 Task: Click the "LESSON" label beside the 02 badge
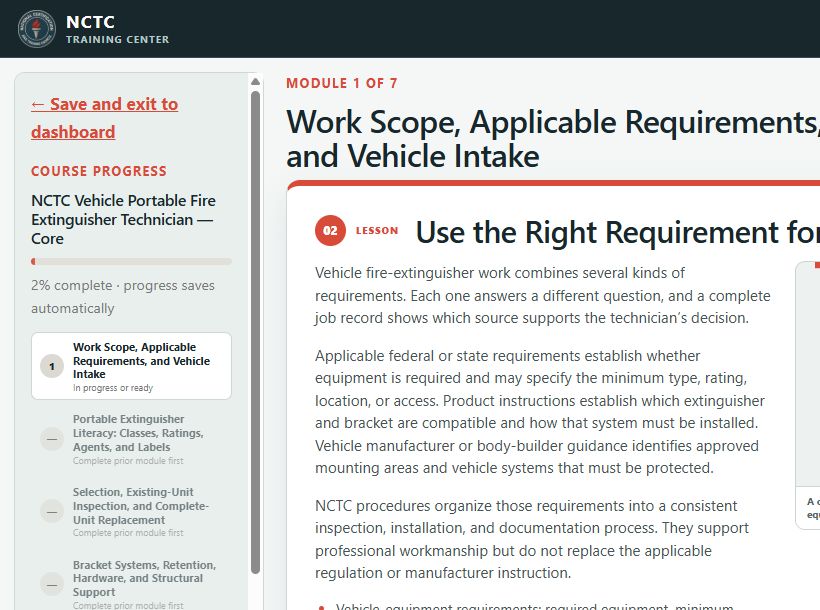click(377, 231)
